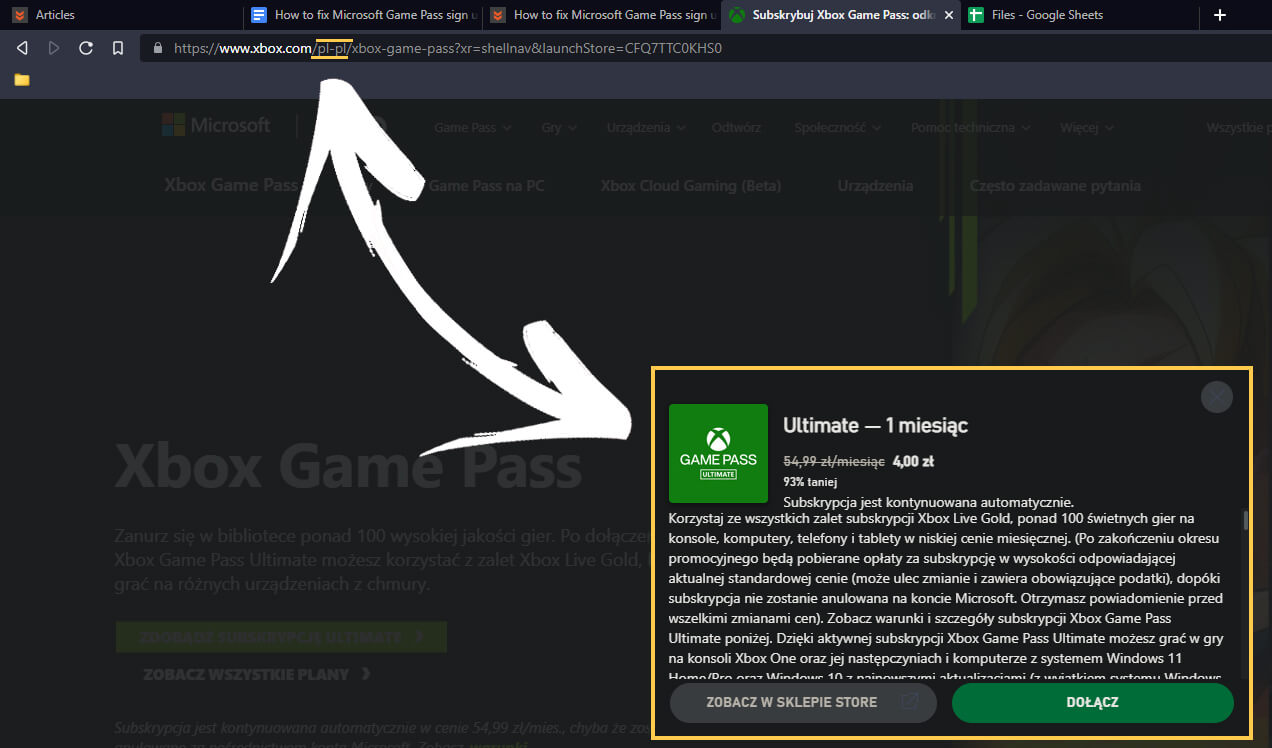Click ZOBACZ W SKLEPIE STORE button
The image size is (1272, 748).
click(x=803, y=702)
